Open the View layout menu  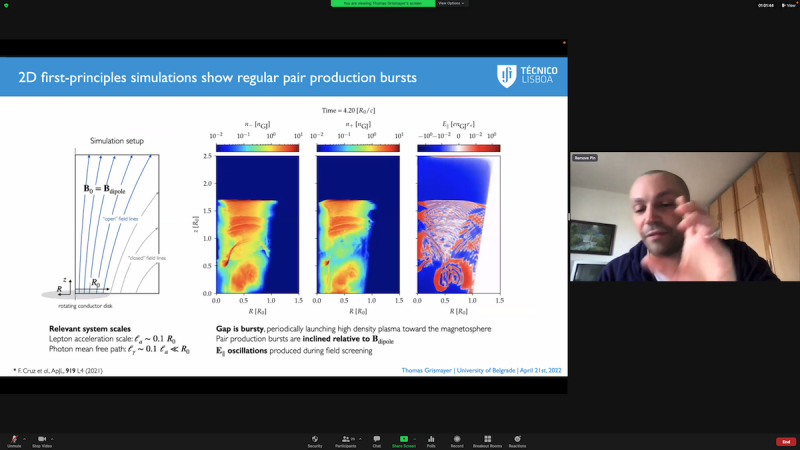[787, 4]
